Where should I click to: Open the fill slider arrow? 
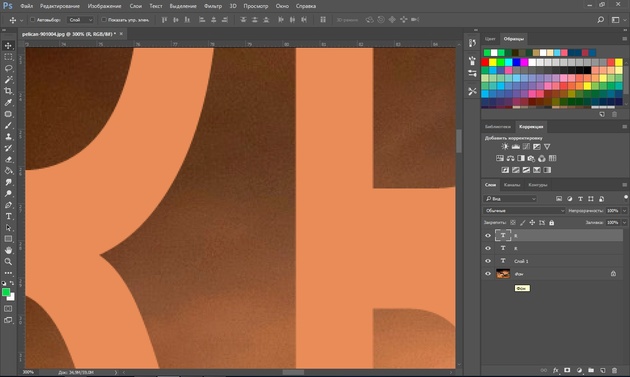click(624, 222)
